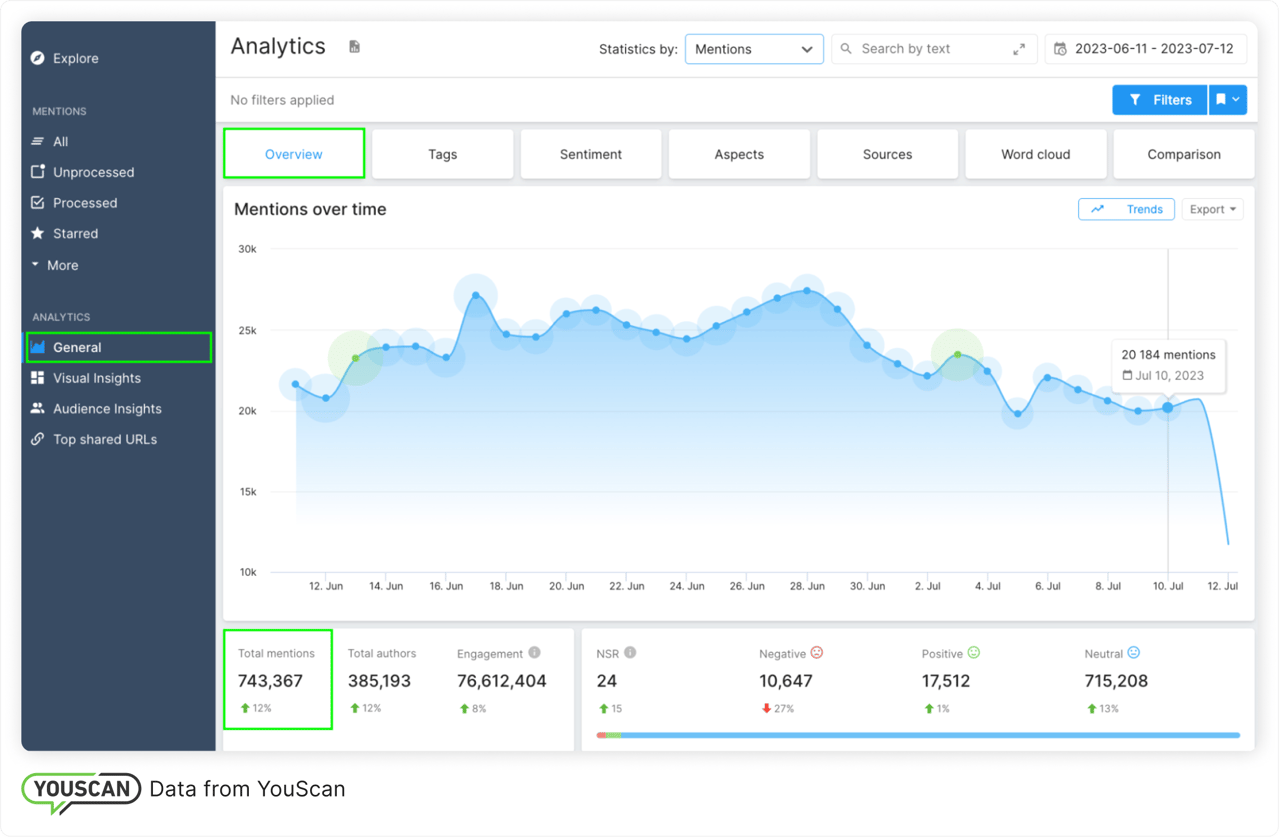
Task: Open Audience Insights from sidebar
Action: [x=106, y=409]
